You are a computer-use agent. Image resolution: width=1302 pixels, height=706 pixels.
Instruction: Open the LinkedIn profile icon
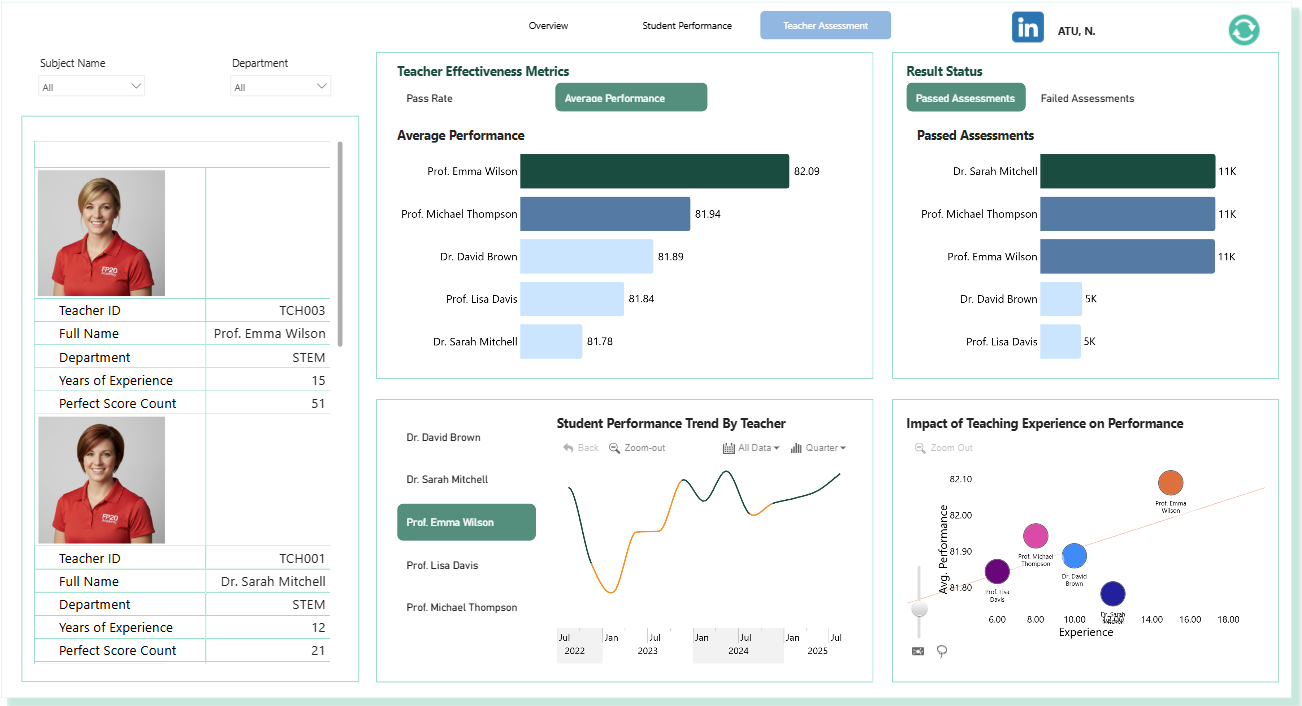pos(1027,27)
